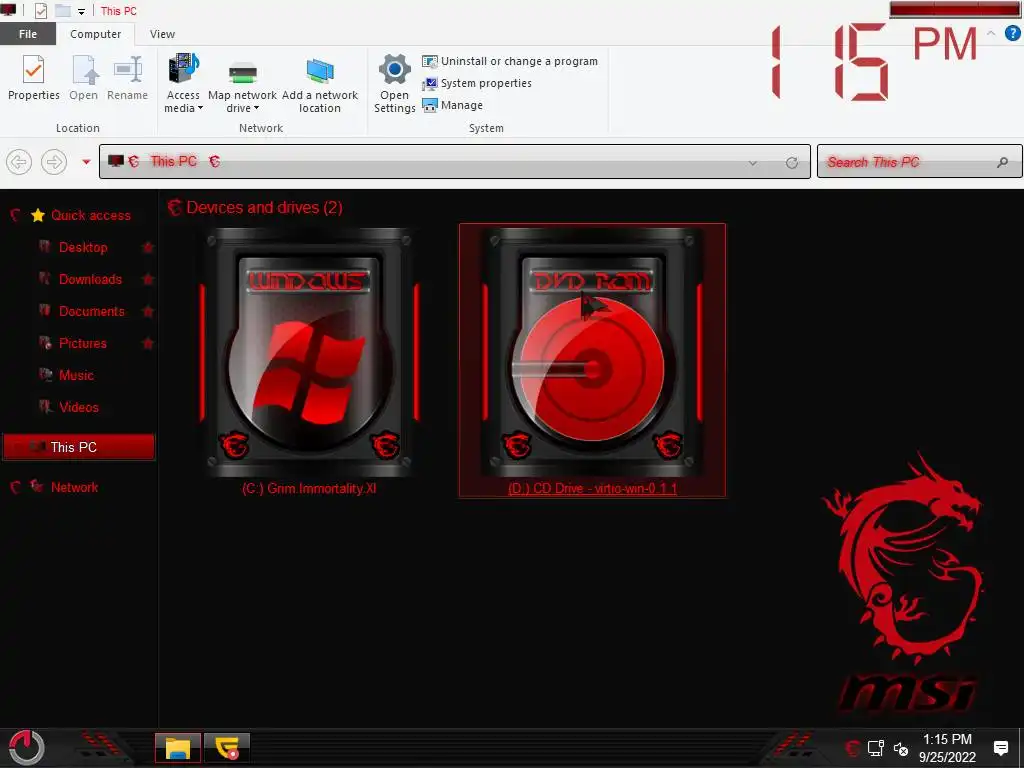Click the muted volume tray icon

tap(901, 749)
